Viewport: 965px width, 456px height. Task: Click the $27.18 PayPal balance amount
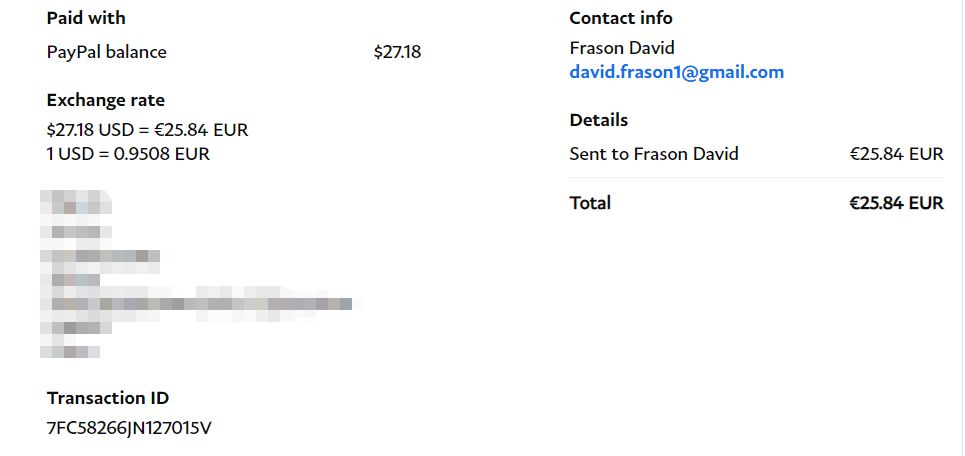point(397,52)
